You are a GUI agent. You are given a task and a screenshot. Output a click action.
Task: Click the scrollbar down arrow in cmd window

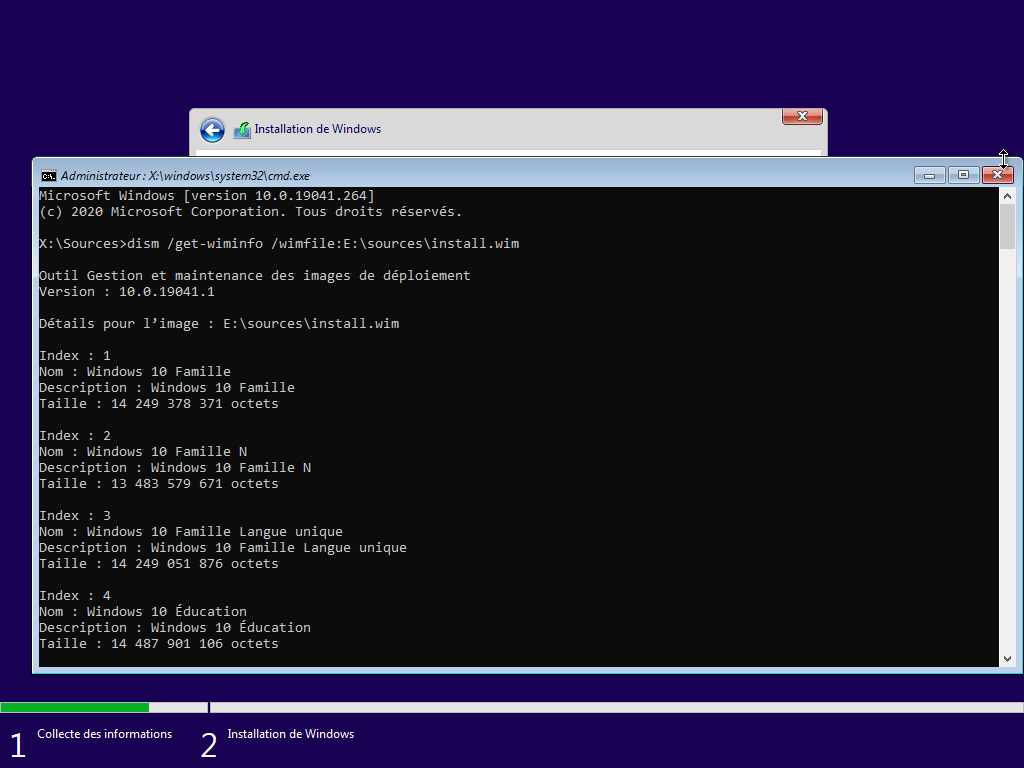(1007, 659)
